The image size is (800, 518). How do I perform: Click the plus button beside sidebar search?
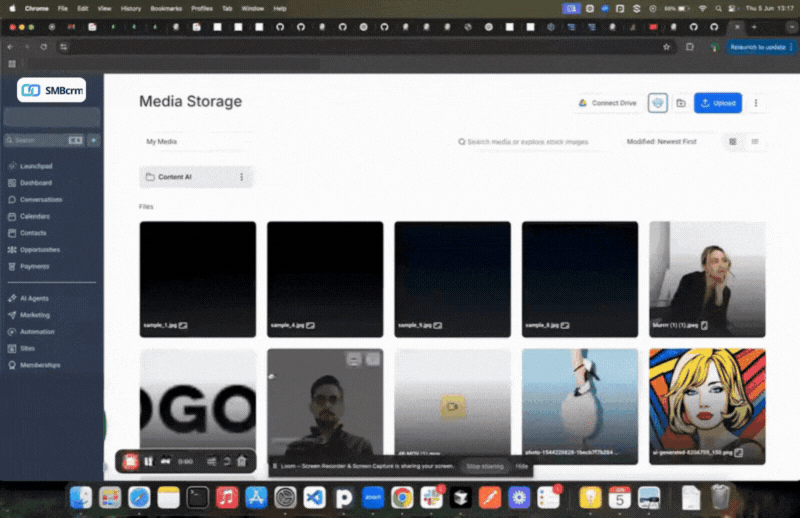[x=94, y=140]
